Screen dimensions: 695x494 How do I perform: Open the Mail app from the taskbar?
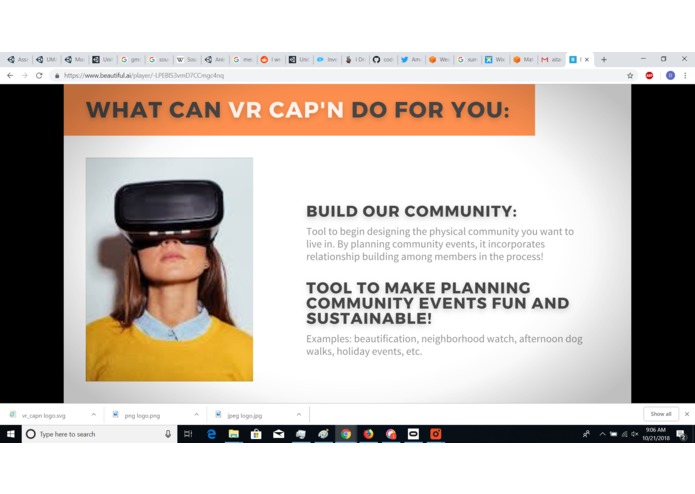pyautogui.click(x=278, y=434)
